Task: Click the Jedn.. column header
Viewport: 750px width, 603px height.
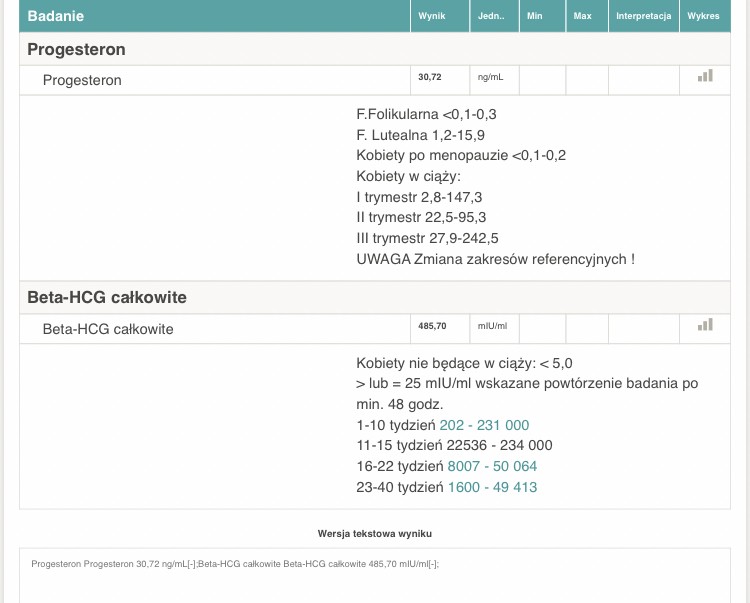Action: 491,16
